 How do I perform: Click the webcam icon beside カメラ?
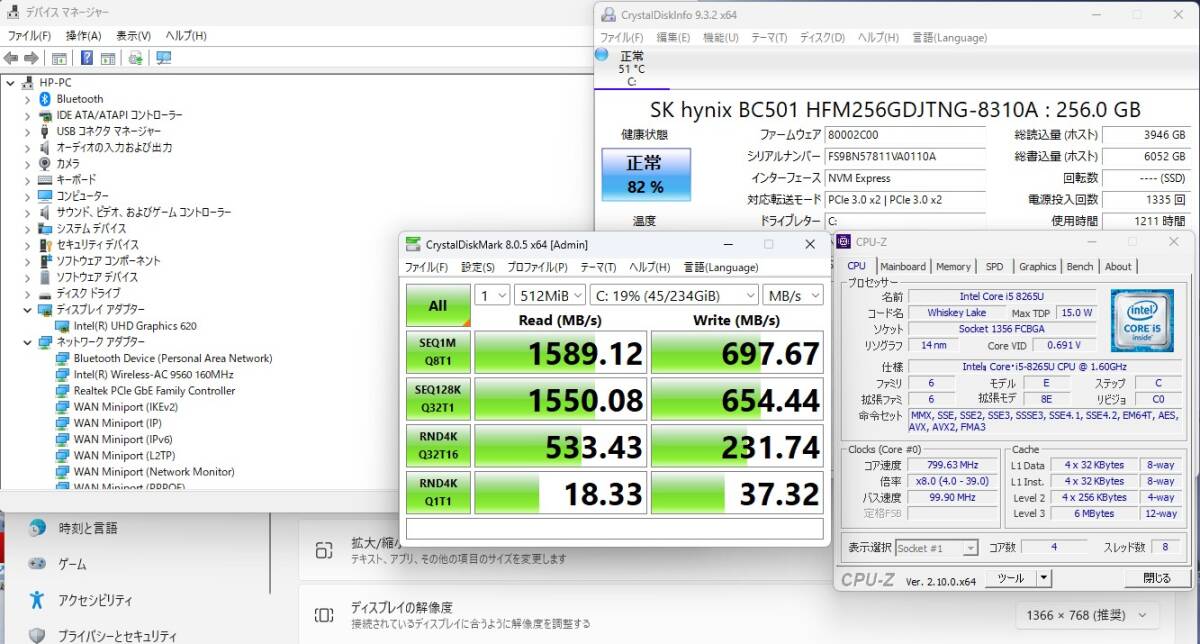click(x=45, y=163)
